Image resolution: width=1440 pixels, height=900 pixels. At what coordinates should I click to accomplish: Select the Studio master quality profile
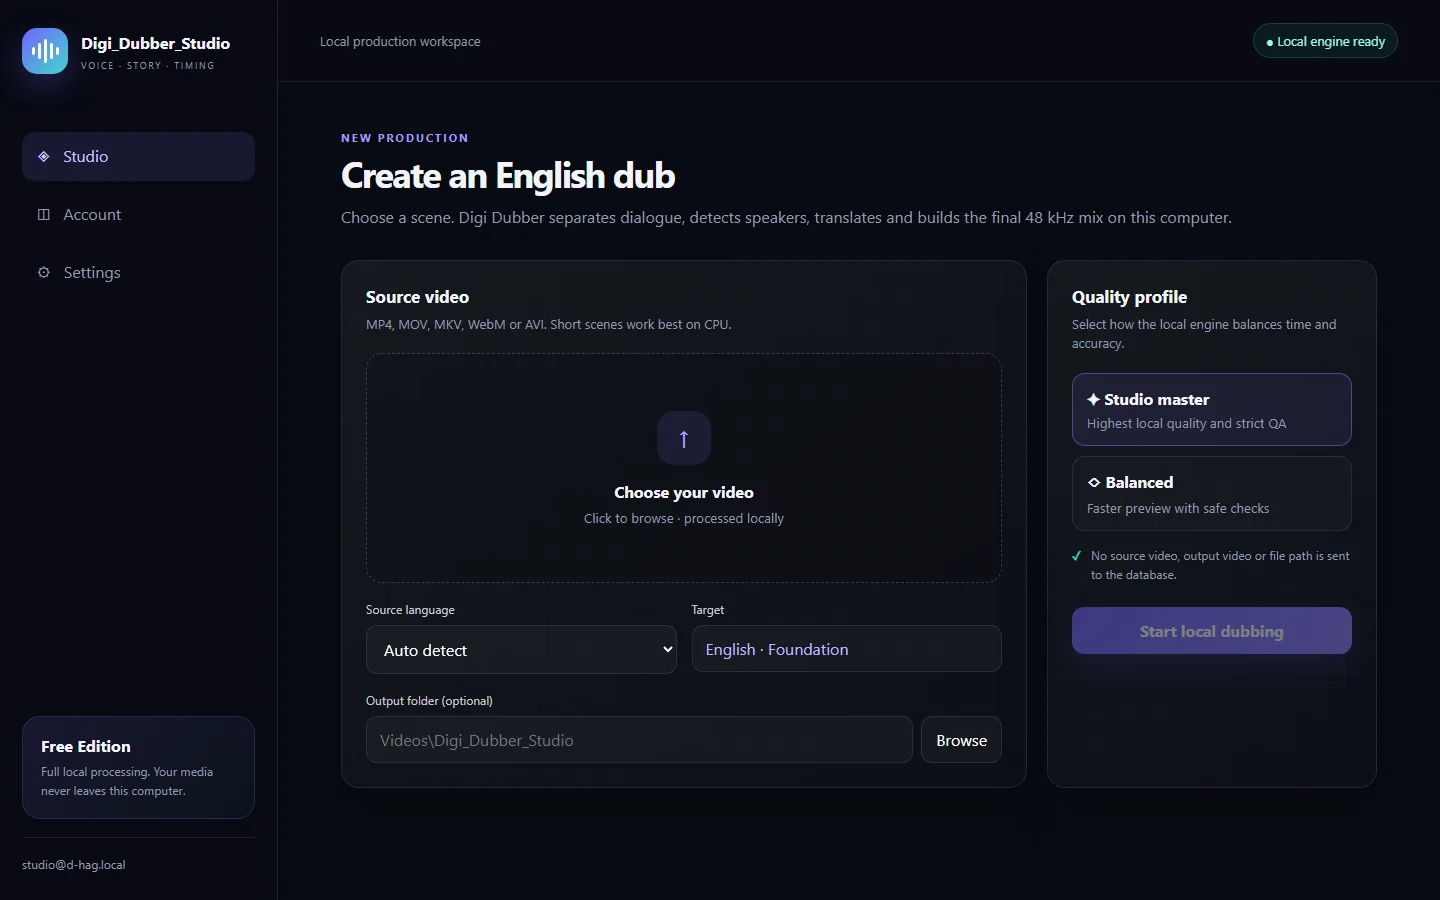[1212, 410]
